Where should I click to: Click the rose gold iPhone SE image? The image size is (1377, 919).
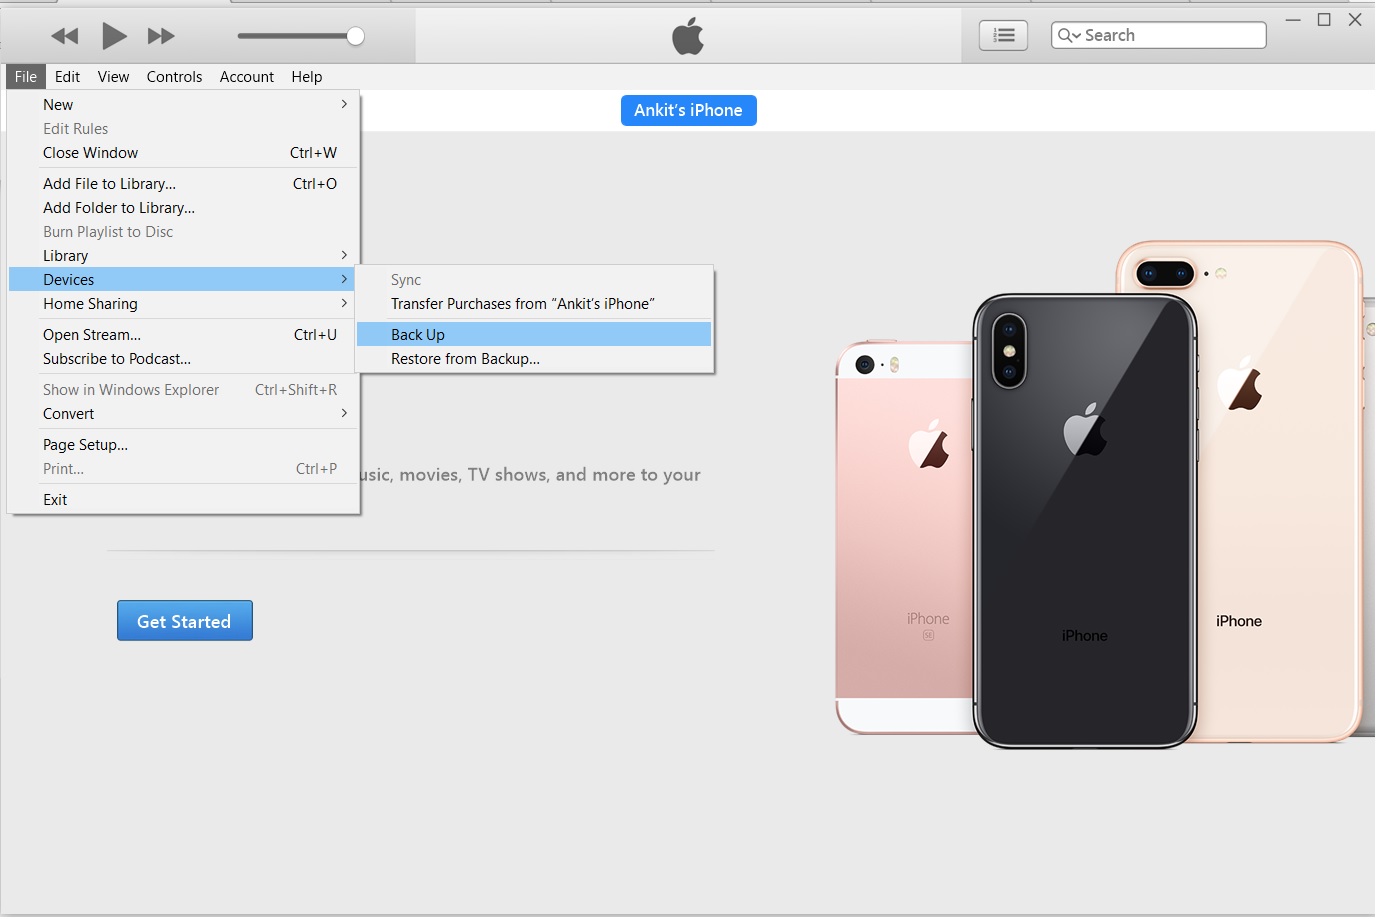click(904, 537)
